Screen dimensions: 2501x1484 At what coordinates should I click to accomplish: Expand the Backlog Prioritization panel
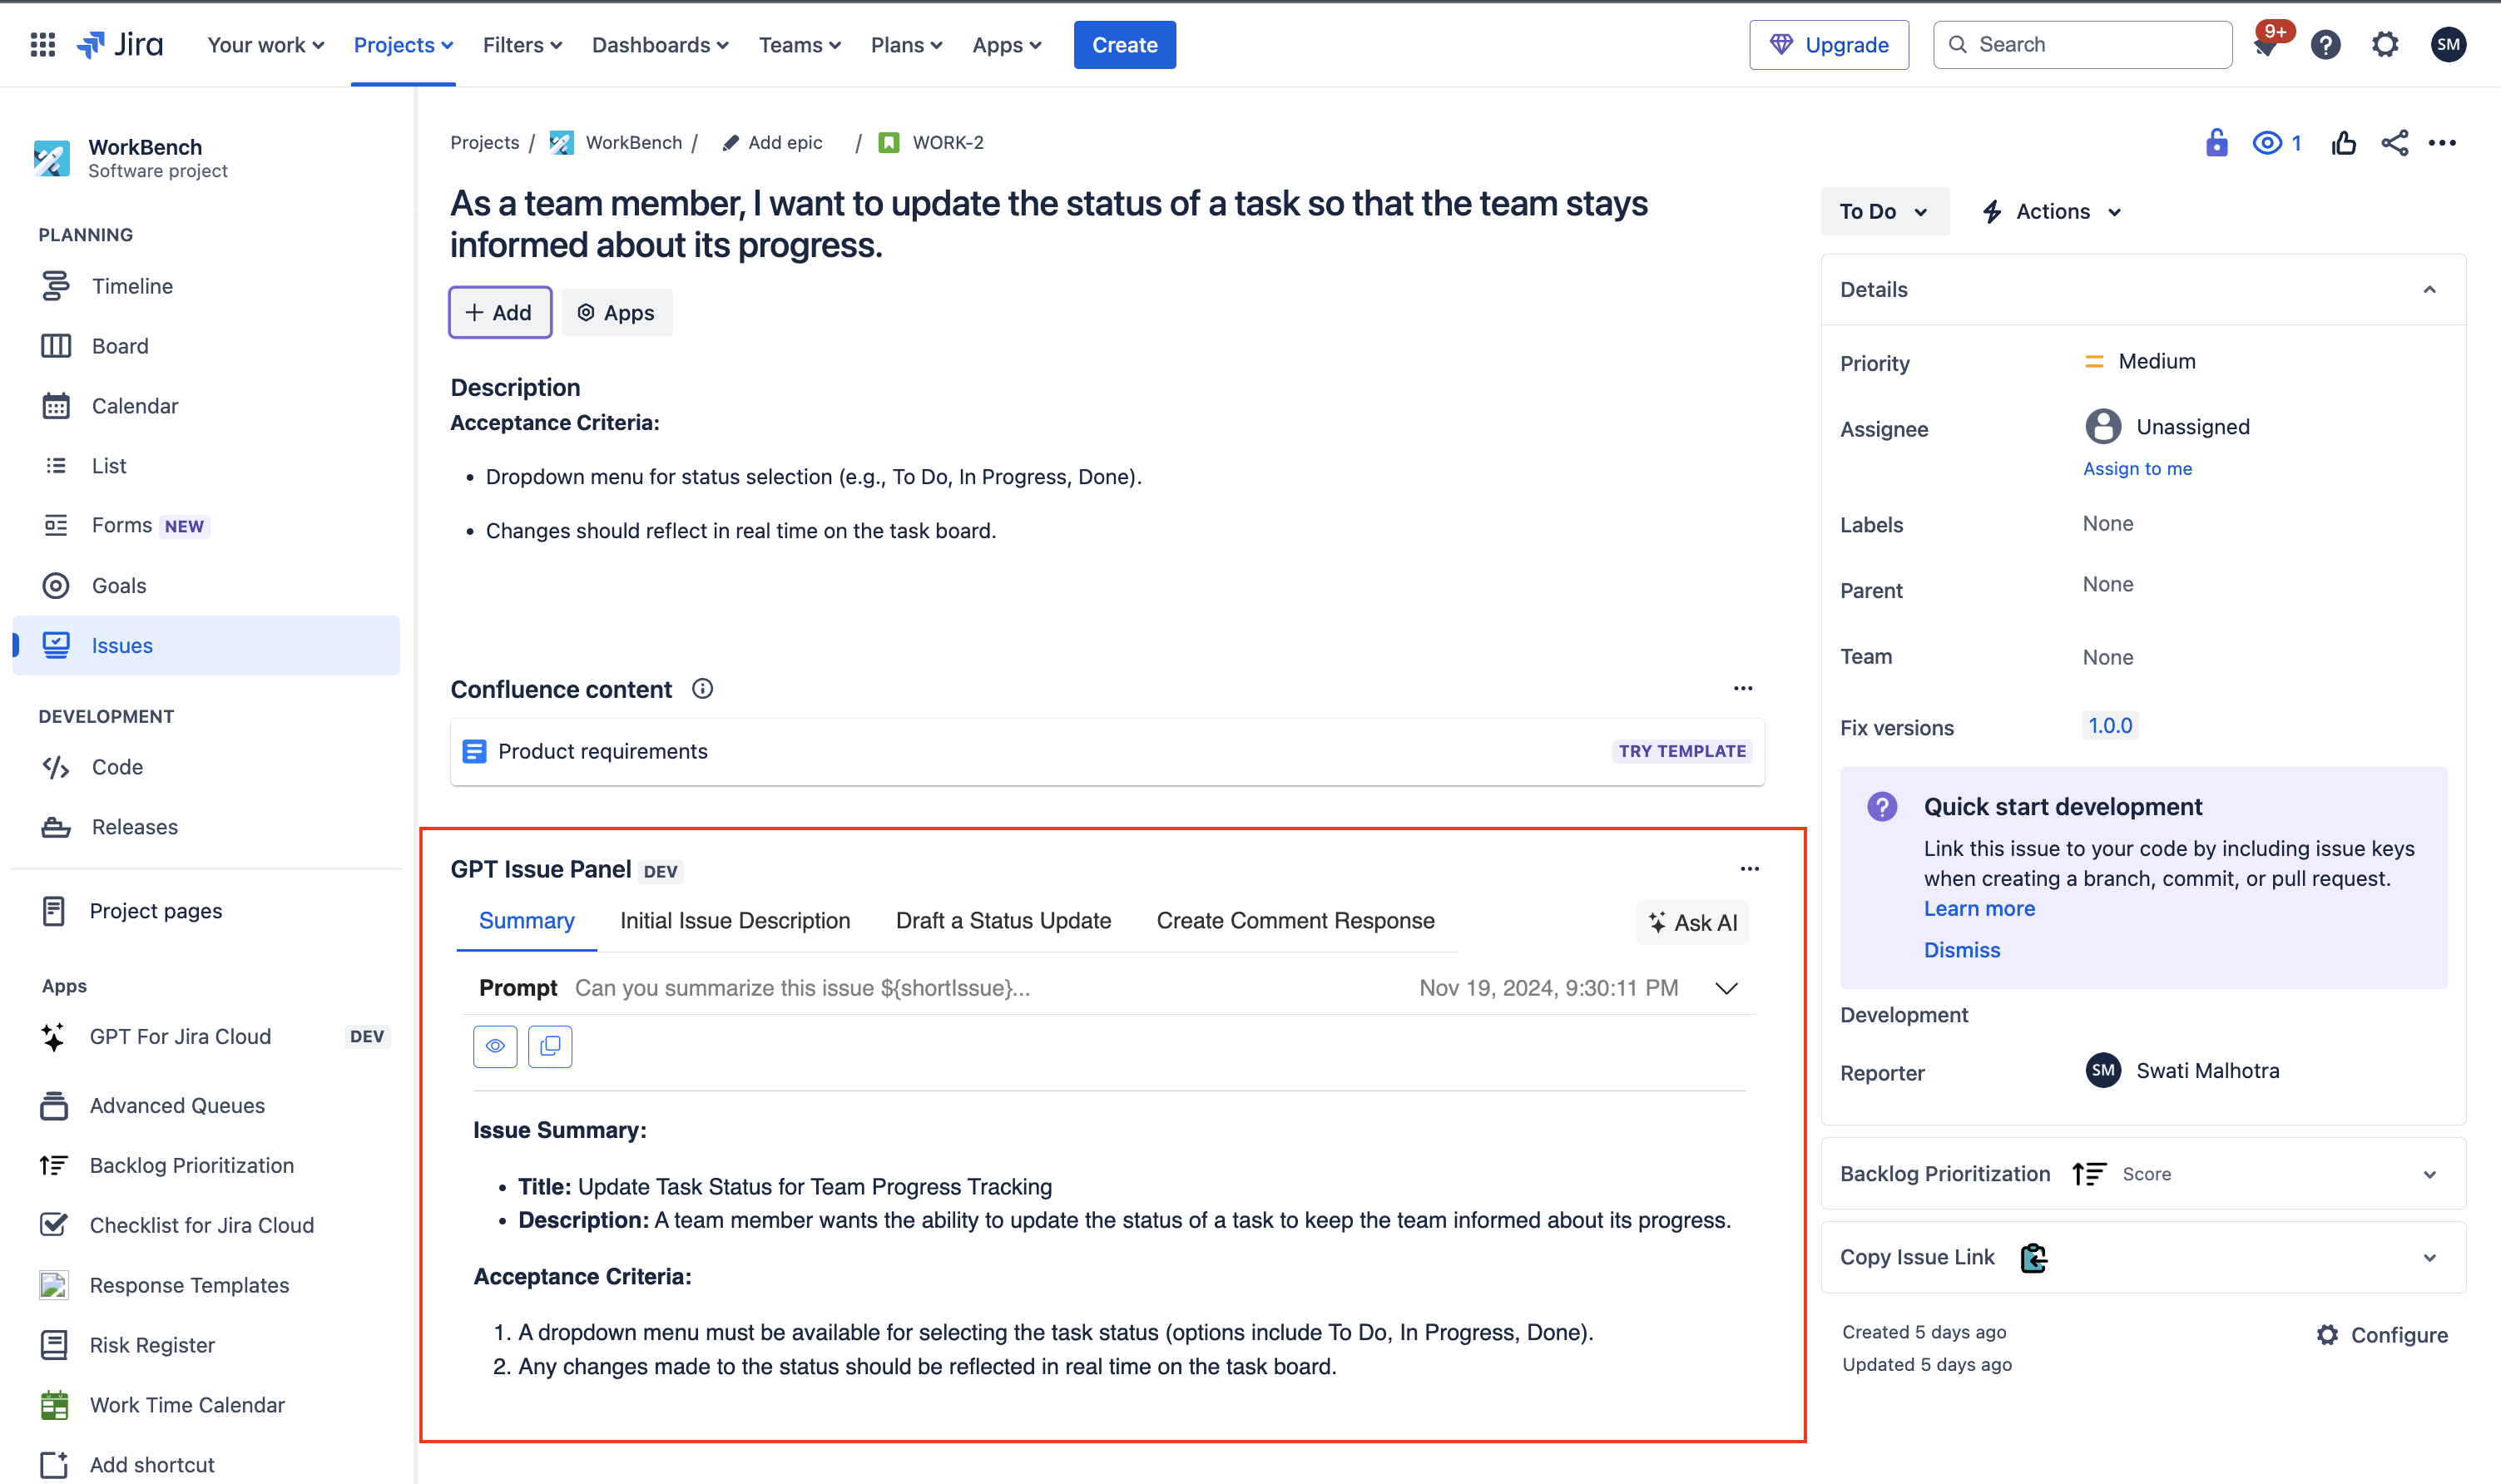[2429, 1174]
